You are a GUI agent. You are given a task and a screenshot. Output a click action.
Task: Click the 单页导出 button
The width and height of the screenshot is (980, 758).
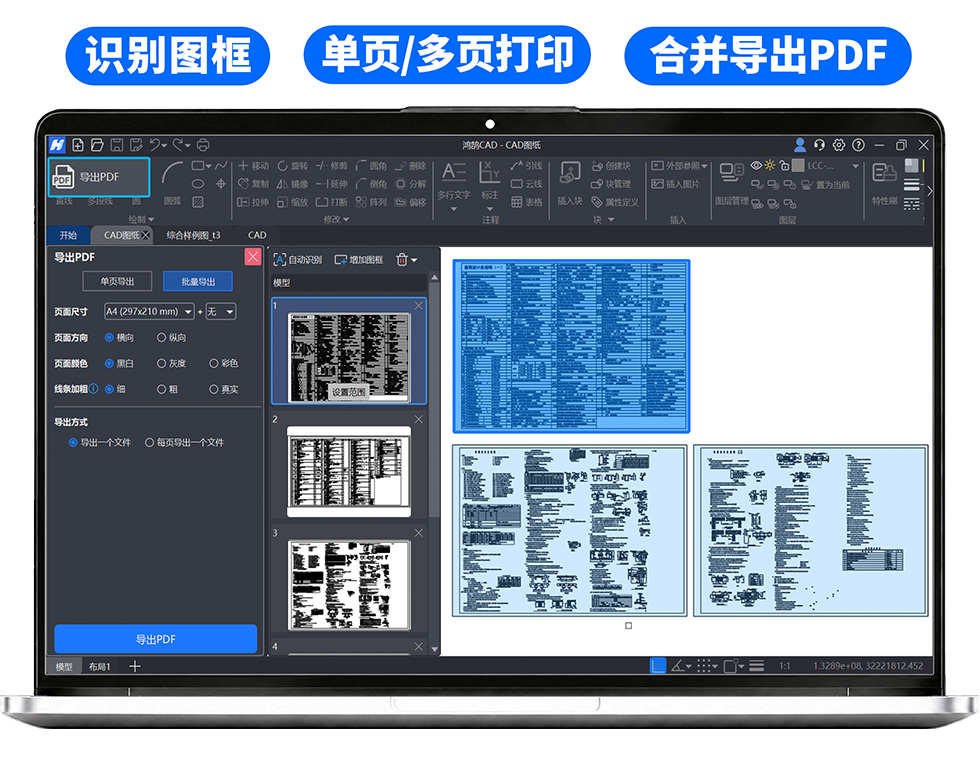pyautogui.click(x=117, y=281)
